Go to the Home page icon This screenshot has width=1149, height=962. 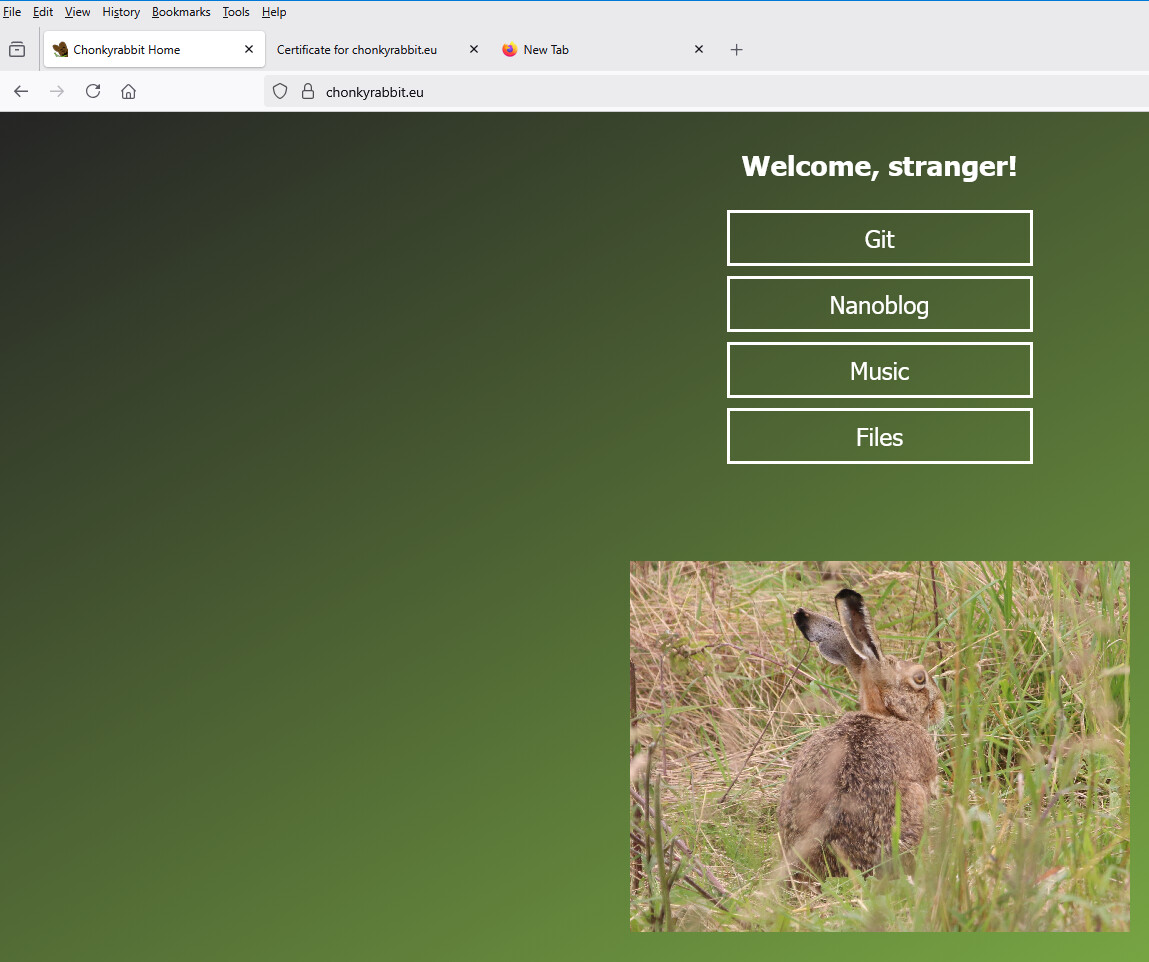(x=128, y=92)
